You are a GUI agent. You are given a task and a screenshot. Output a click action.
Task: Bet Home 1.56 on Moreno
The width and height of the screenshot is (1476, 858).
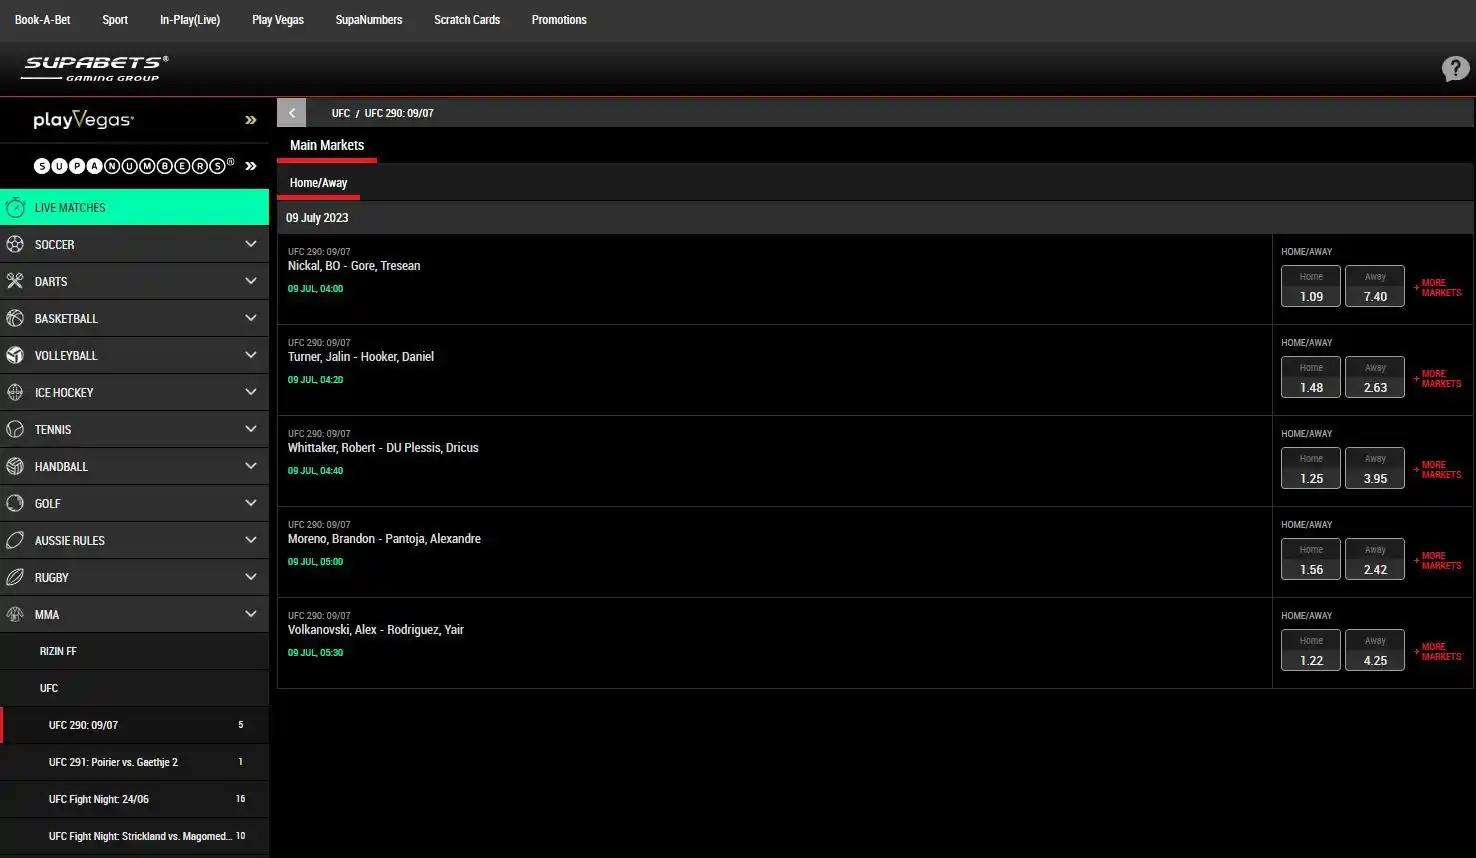[1311, 560]
